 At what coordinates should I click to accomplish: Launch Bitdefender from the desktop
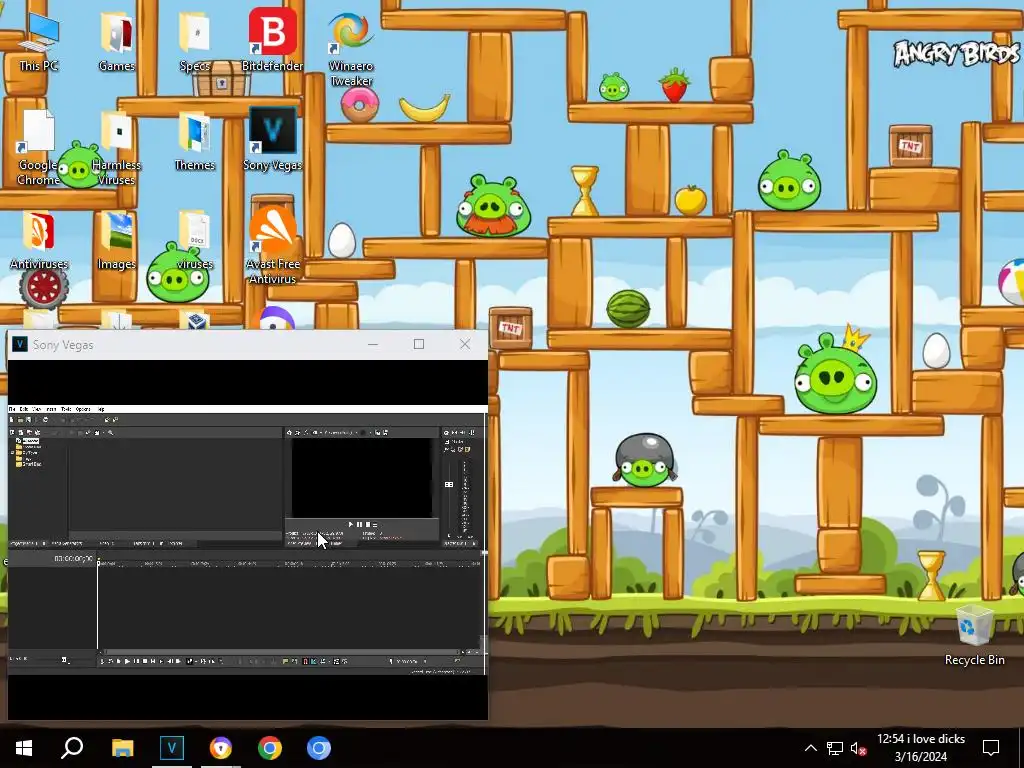point(272,40)
